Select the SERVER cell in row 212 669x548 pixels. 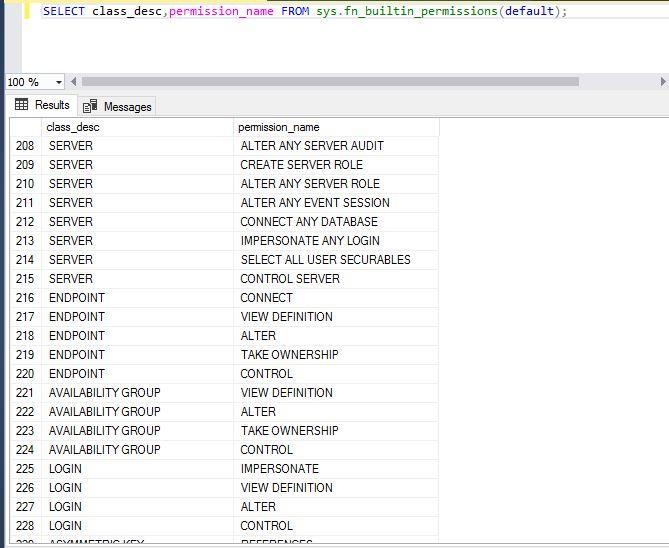[x=137, y=222]
